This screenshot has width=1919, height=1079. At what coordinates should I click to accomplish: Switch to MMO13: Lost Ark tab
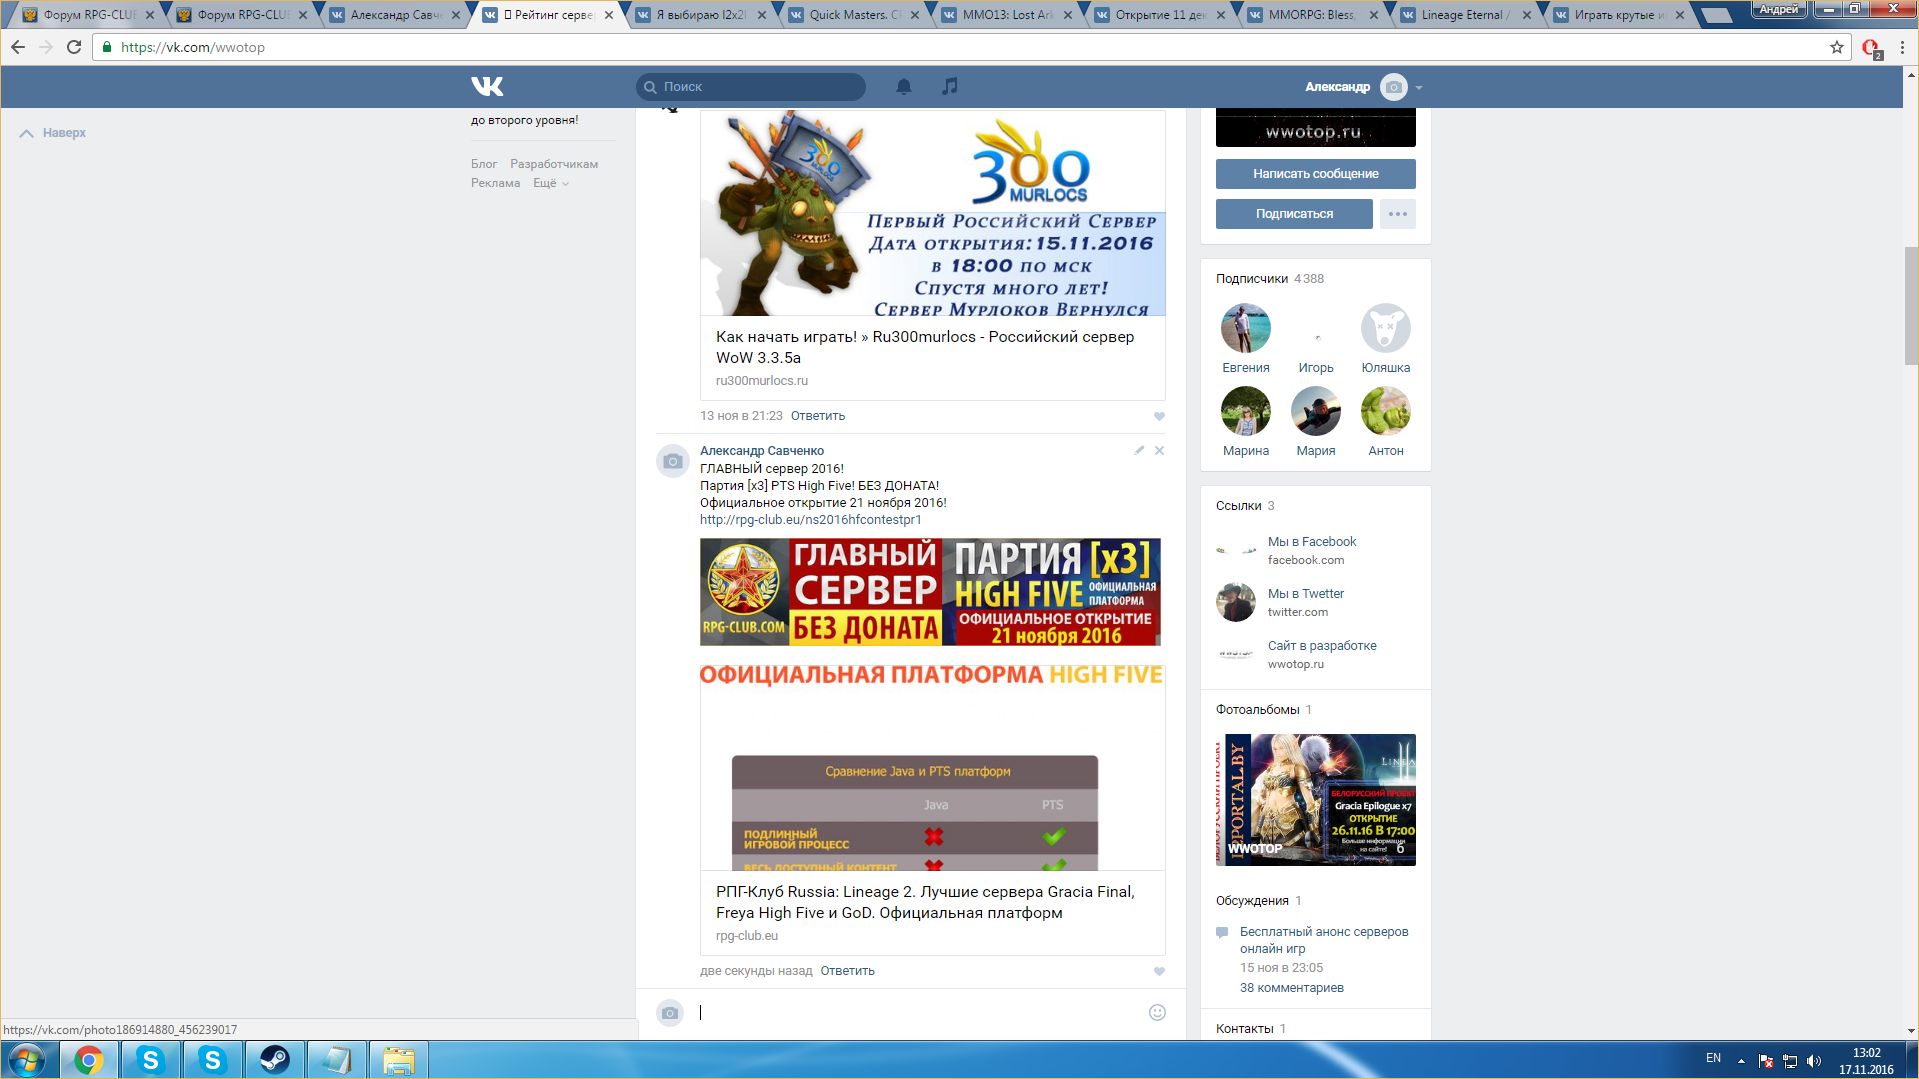[1007, 15]
